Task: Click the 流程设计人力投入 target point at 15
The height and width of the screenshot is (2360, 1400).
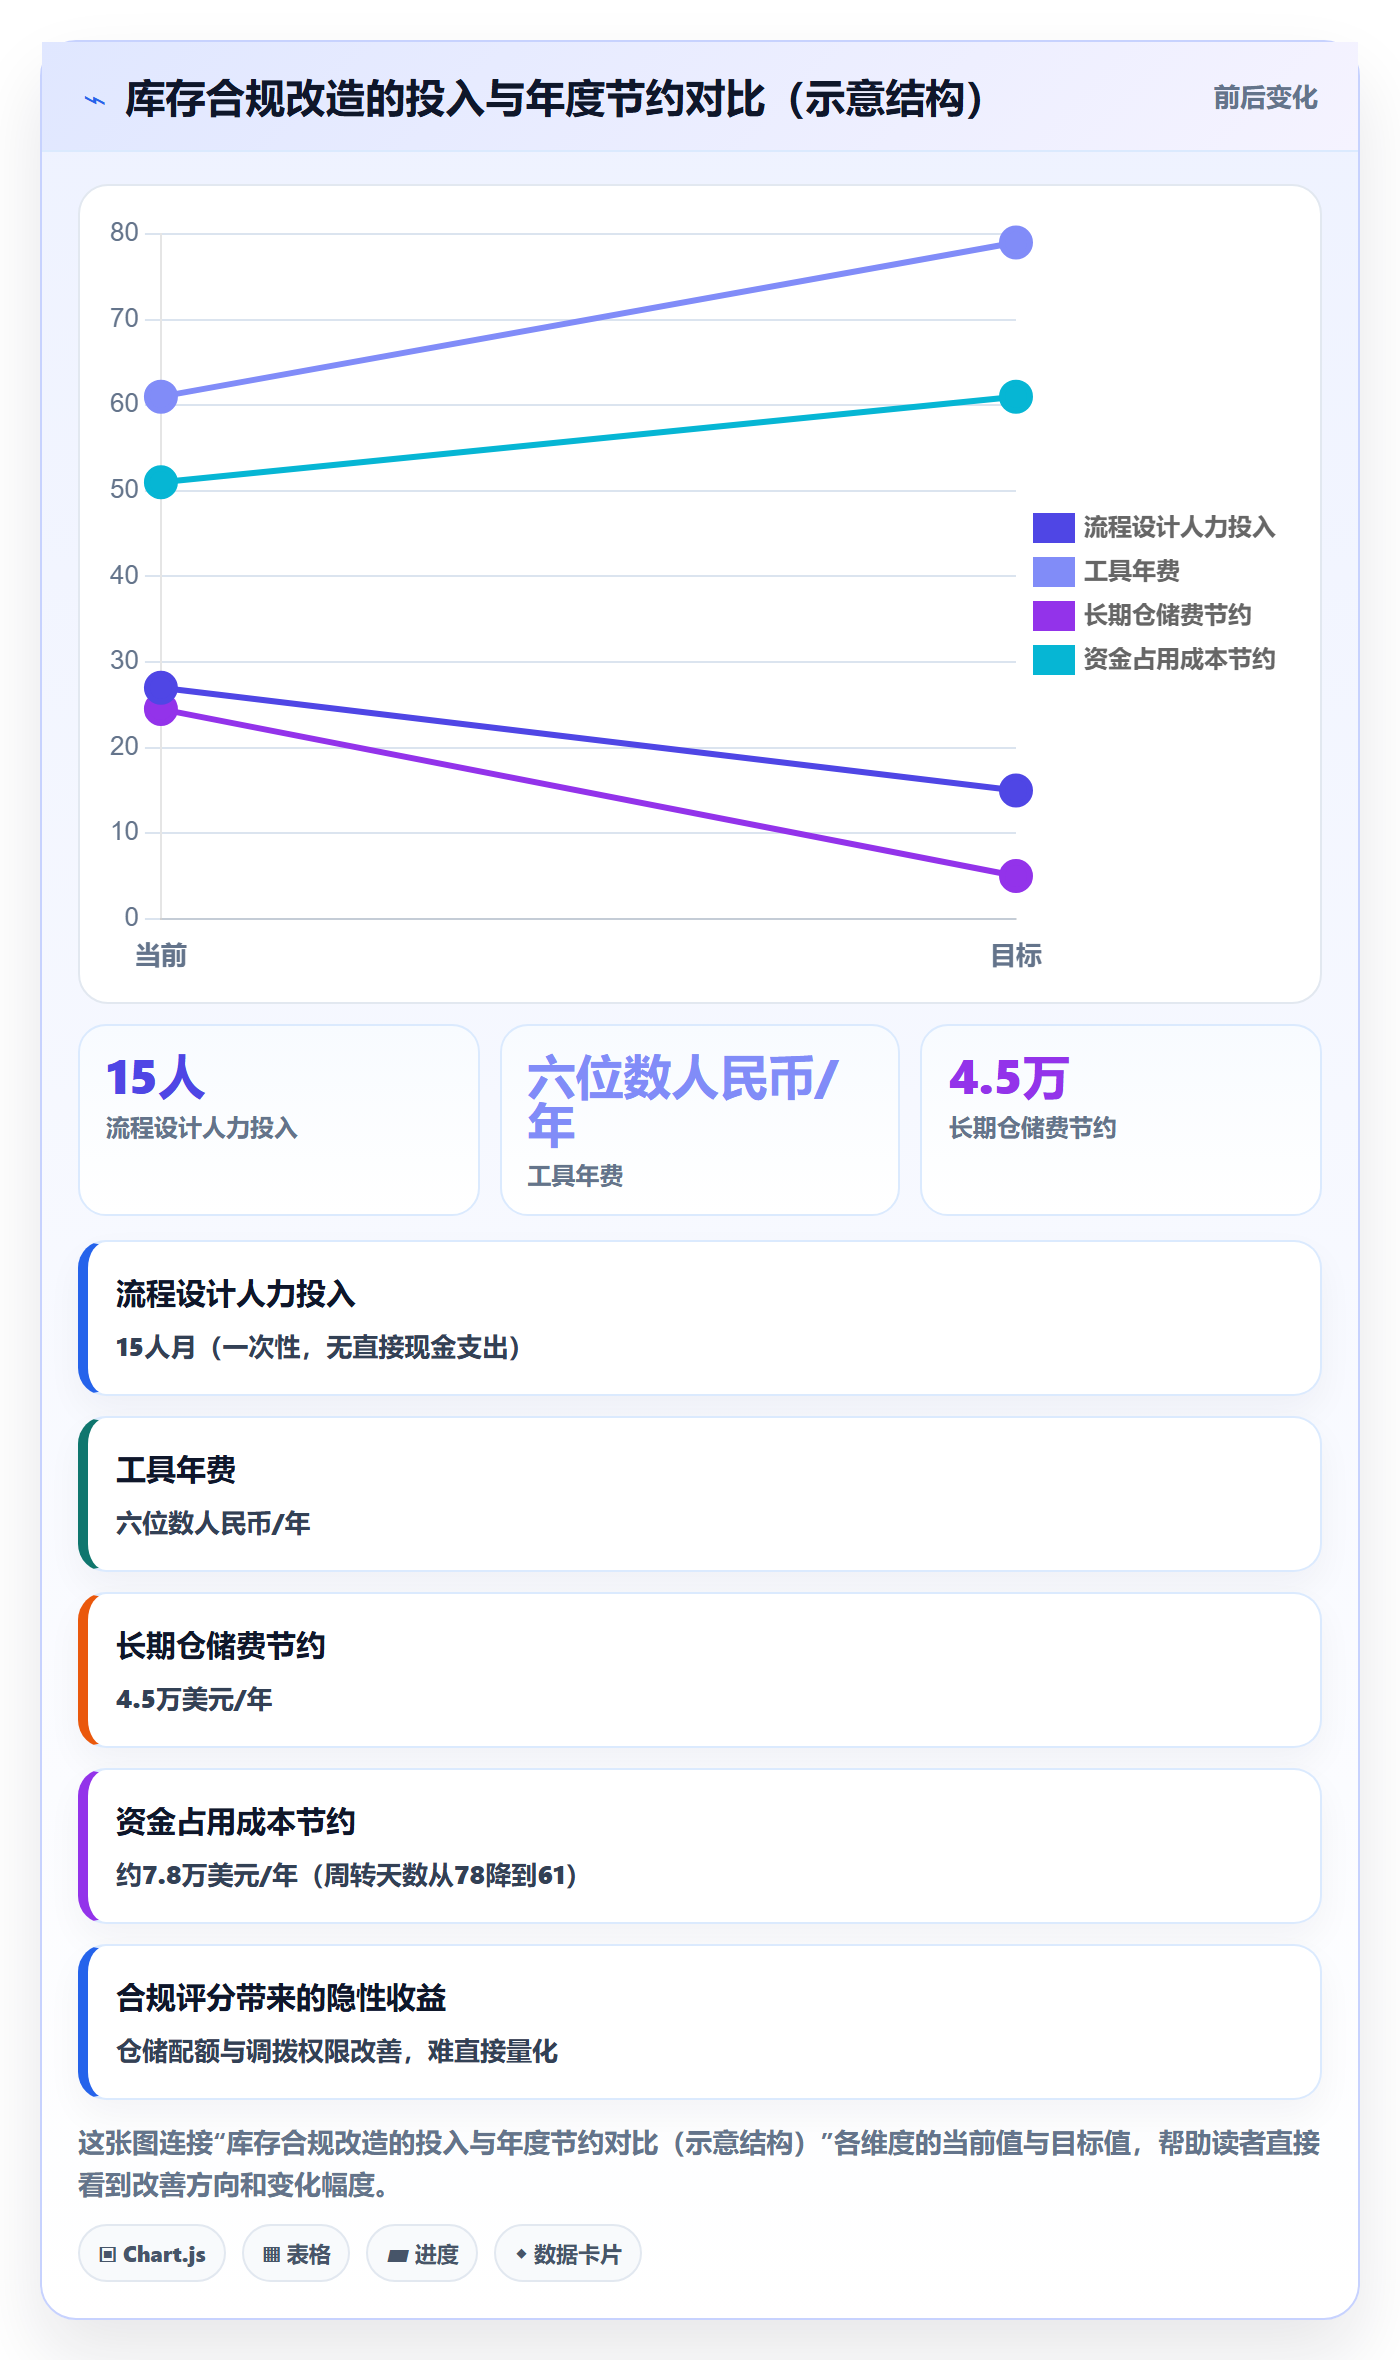Action: tap(1015, 790)
